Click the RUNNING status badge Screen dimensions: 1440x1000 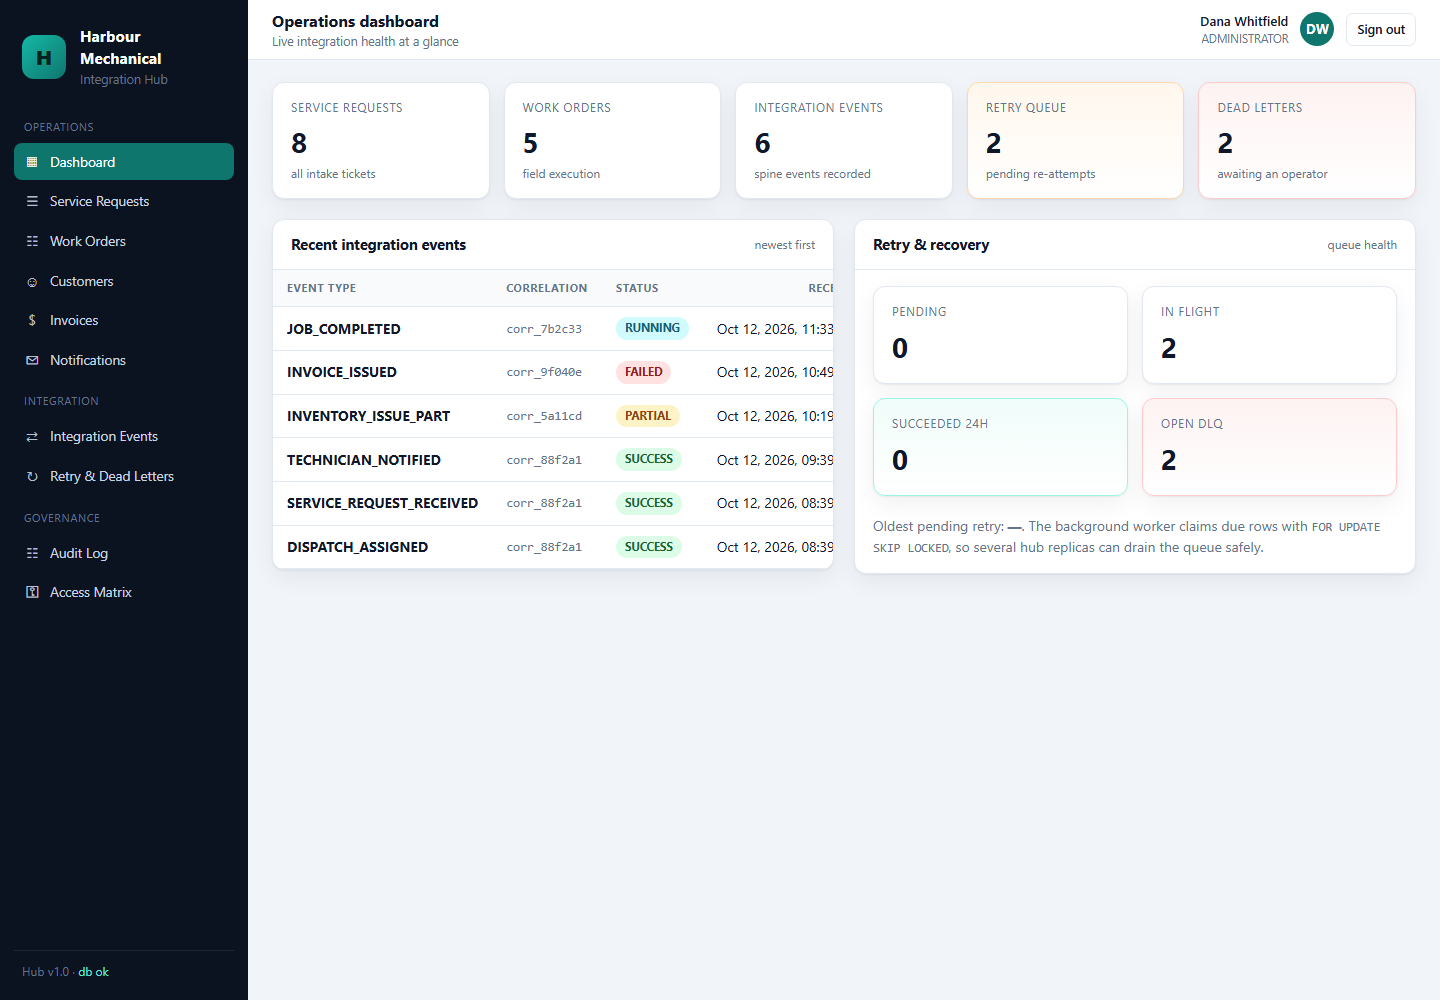click(652, 328)
